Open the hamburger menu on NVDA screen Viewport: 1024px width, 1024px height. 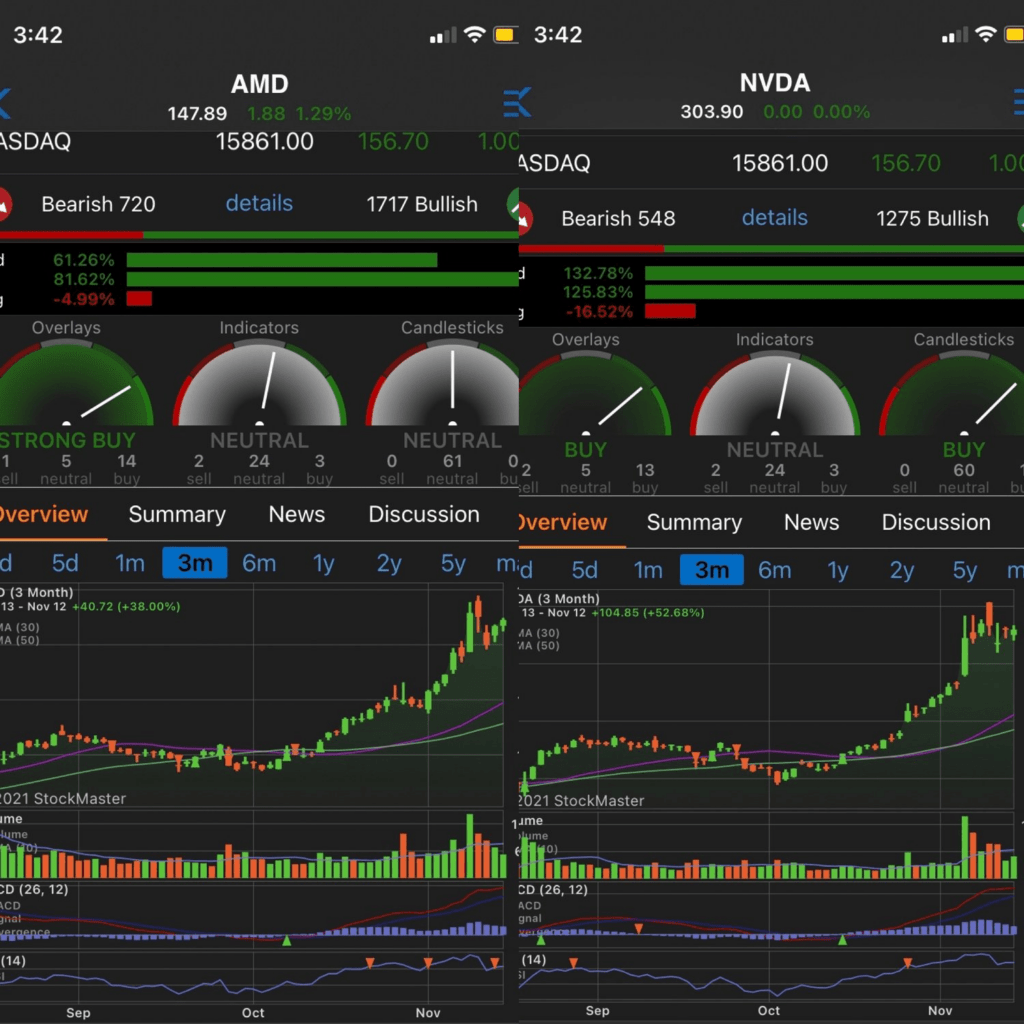(1017, 101)
